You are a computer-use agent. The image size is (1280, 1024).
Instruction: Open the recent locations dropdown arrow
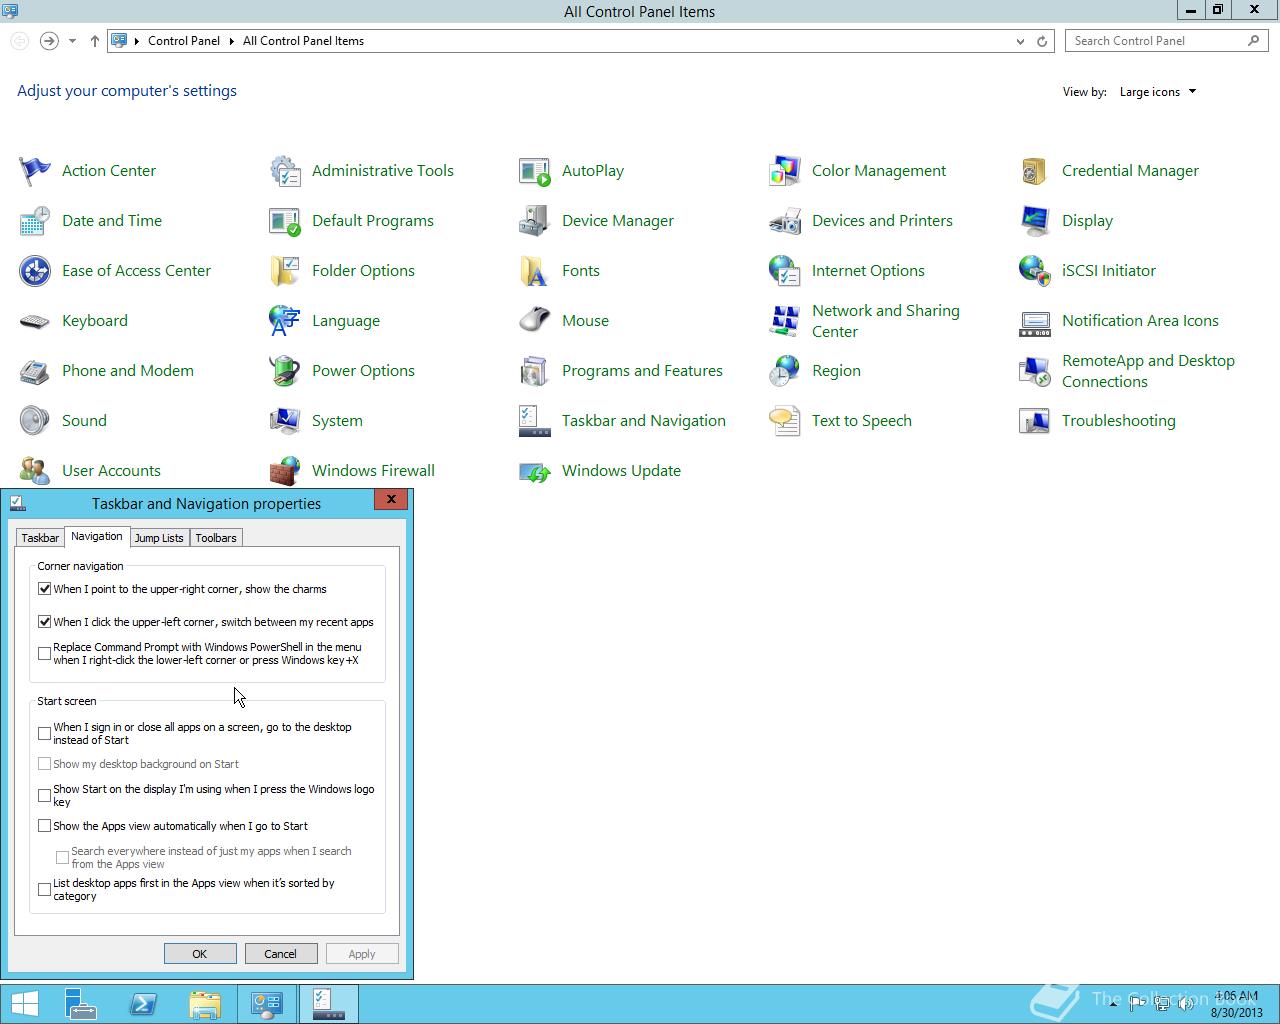[x=72, y=41]
